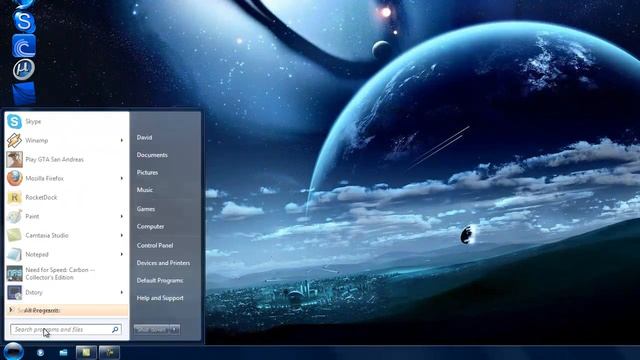Click the search magnifier icon
640x360 pixels.
115,329
